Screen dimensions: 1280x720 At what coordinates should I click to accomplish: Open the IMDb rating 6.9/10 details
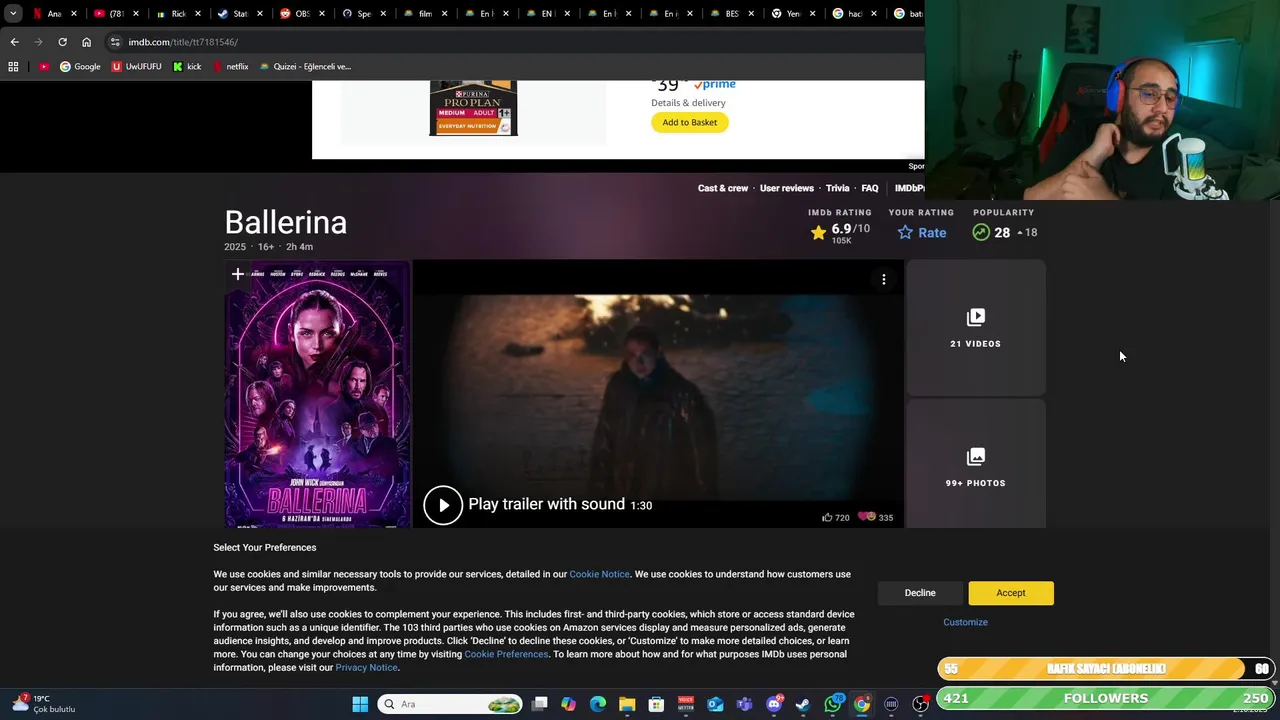pyautogui.click(x=840, y=233)
